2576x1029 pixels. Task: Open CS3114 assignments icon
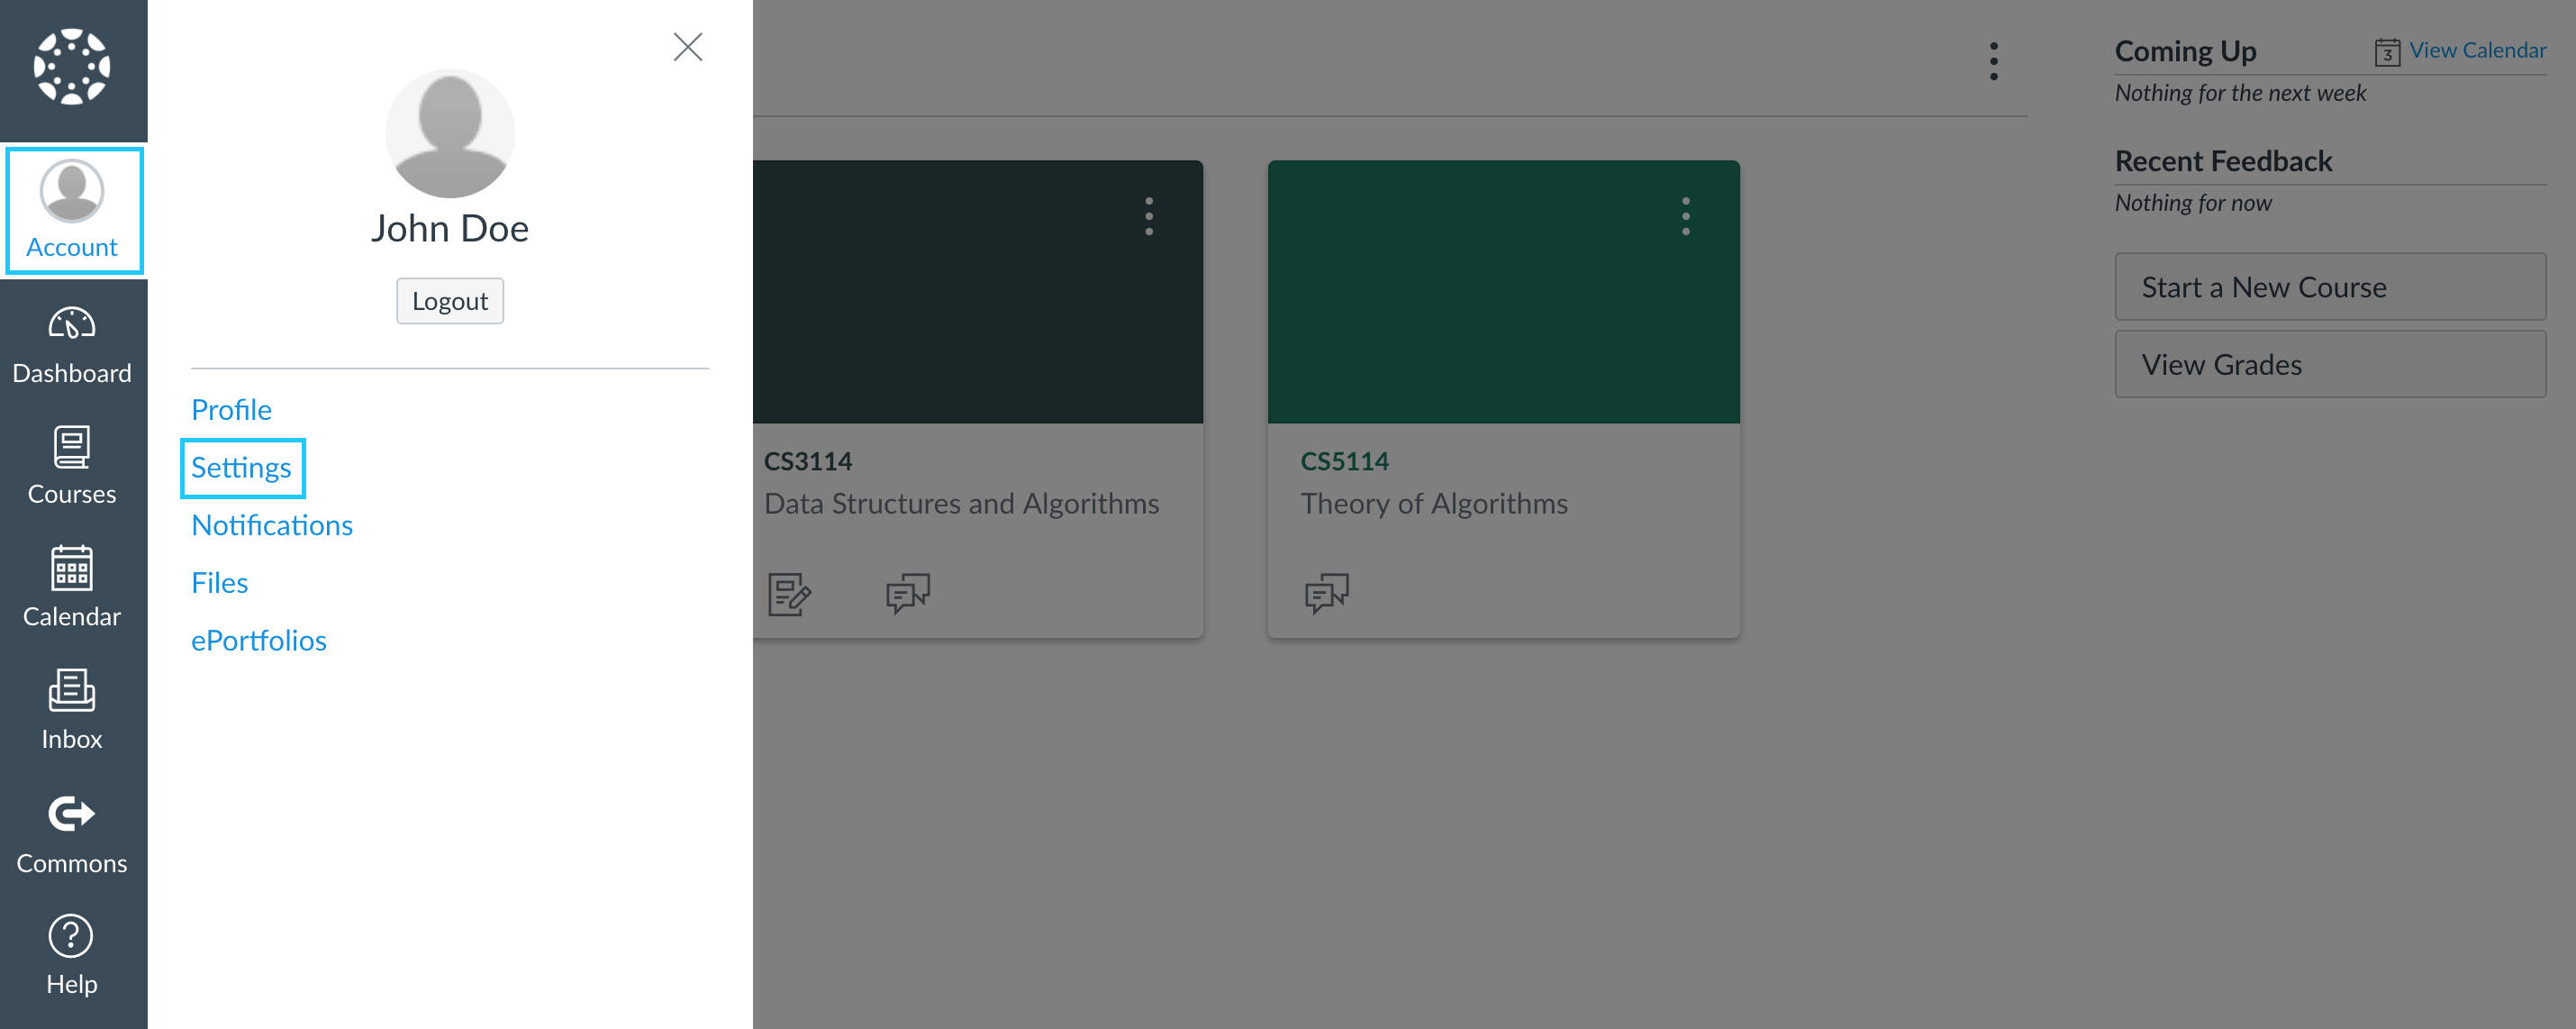click(x=789, y=593)
